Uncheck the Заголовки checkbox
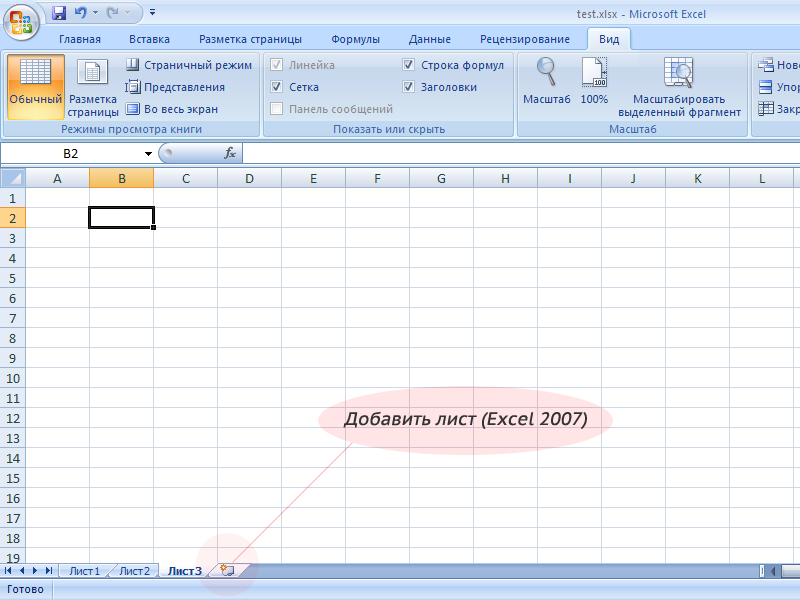This screenshot has width=800, height=600. 408,87
